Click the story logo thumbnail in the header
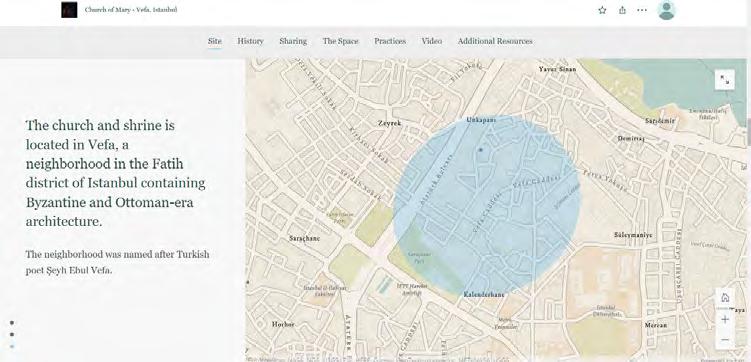751x362 pixels. point(69,10)
